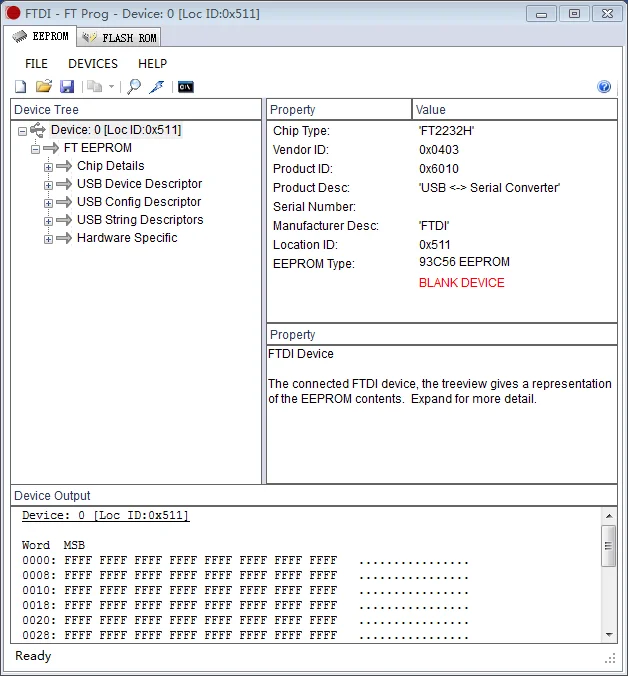Open the HELP menu
The height and width of the screenshot is (676, 628).
(x=152, y=64)
